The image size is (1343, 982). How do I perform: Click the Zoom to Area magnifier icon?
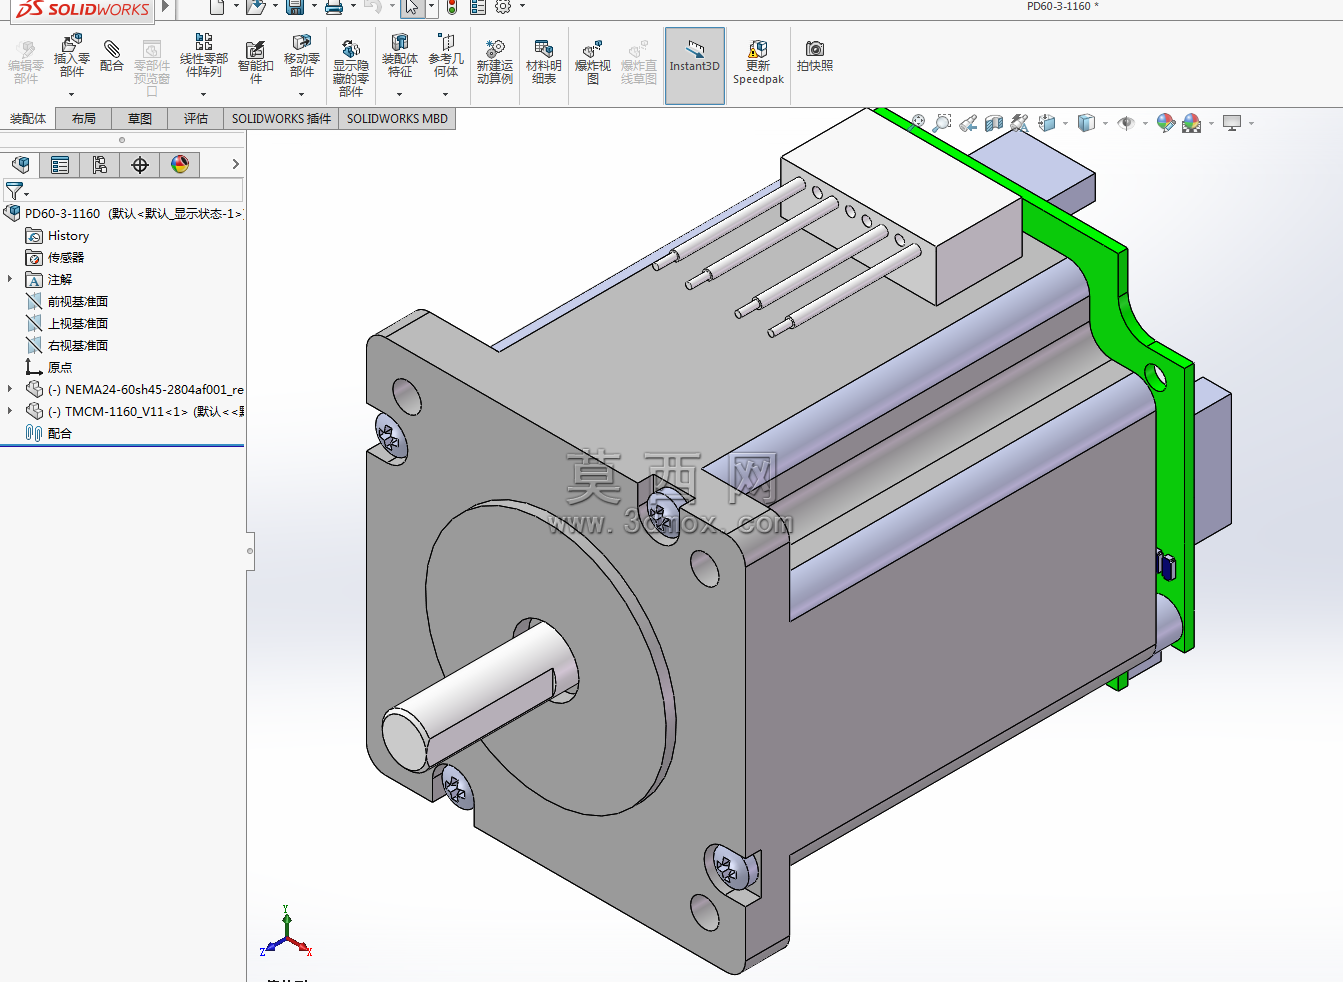942,123
